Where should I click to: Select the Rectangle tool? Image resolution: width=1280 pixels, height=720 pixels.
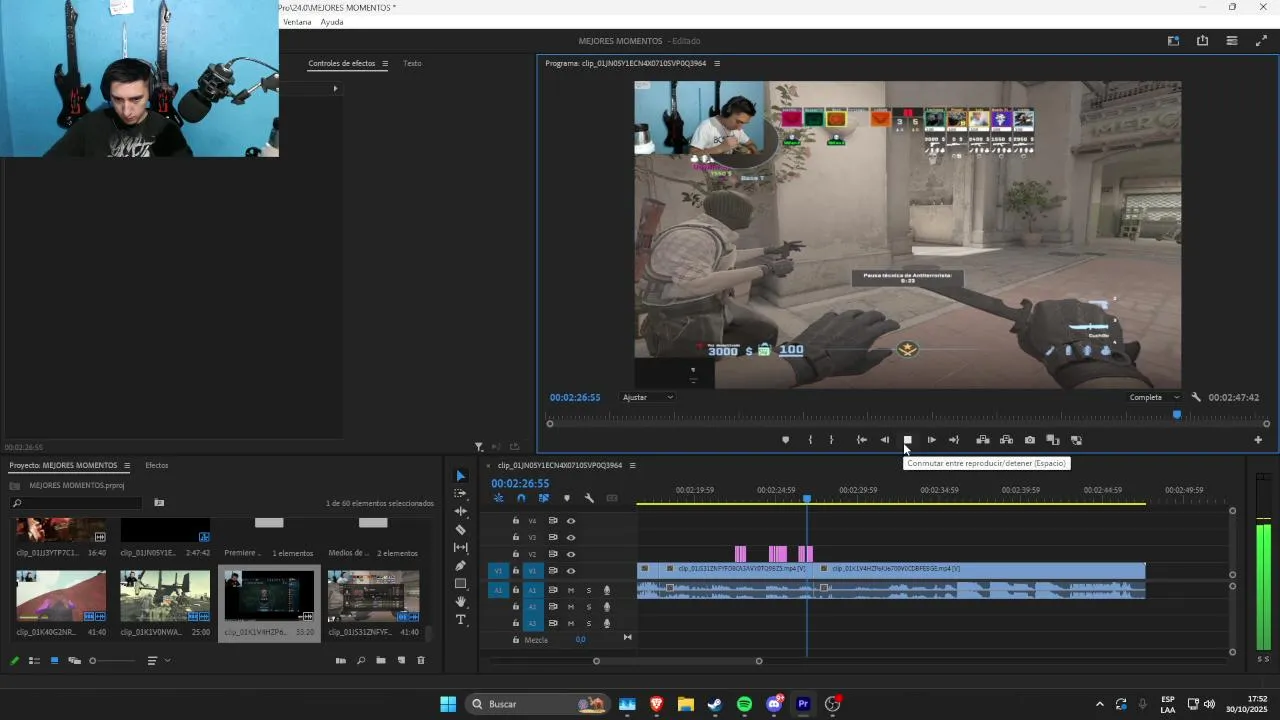461,583
